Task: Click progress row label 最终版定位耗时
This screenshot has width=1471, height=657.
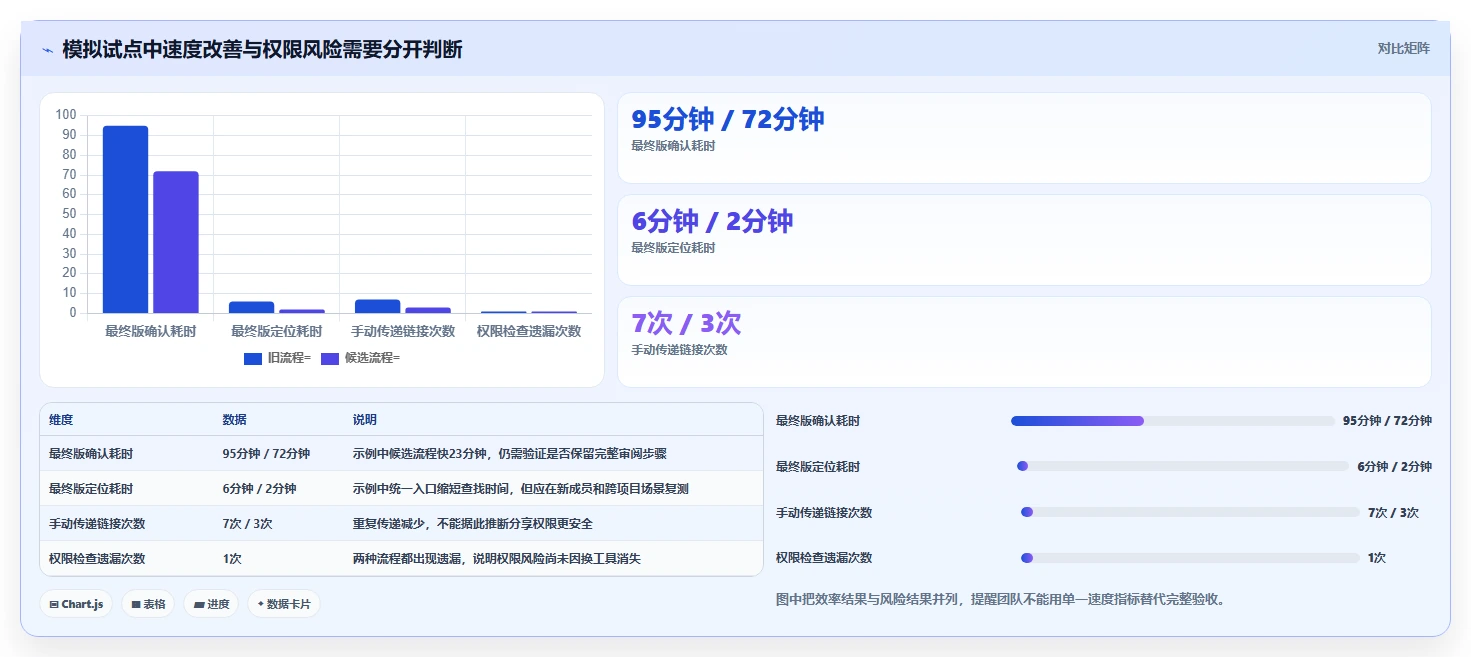Action: coord(818,467)
